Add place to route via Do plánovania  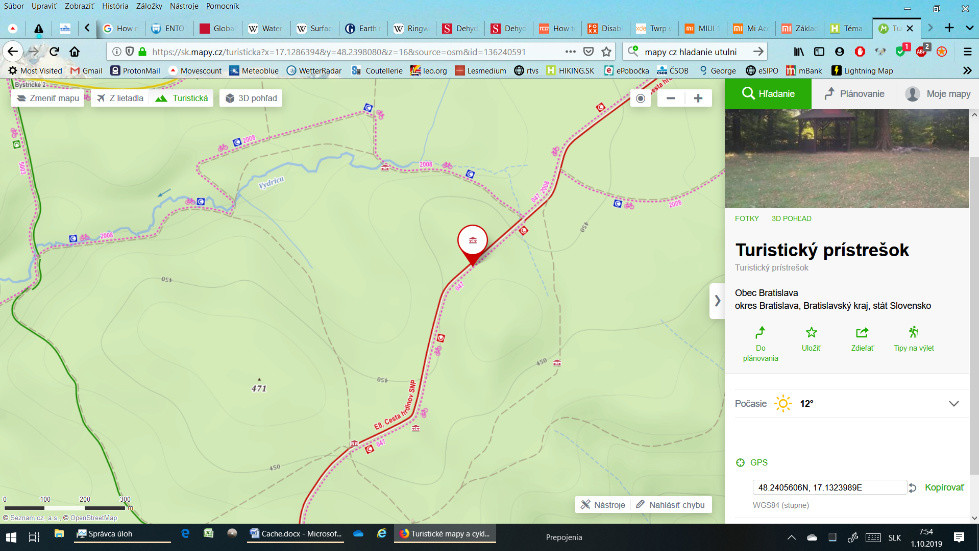pyautogui.click(x=760, y=340)
